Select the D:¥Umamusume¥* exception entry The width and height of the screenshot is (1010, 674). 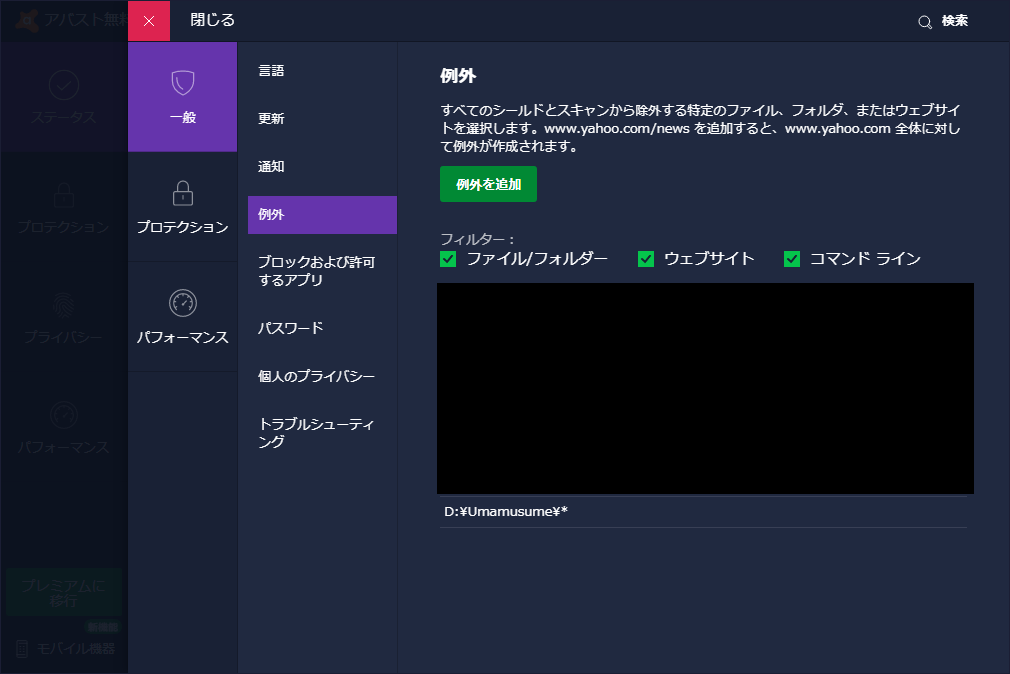[703, 512]
